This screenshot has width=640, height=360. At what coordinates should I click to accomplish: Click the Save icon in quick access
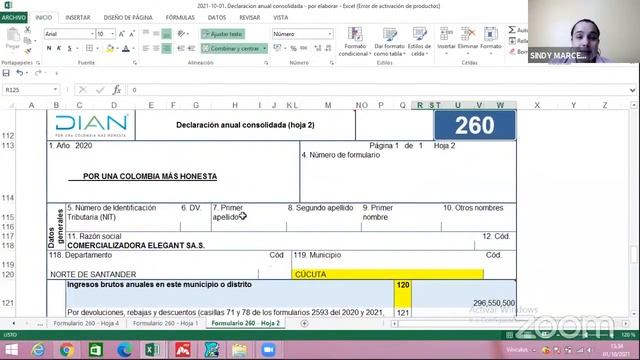click(x=6, y=73)
